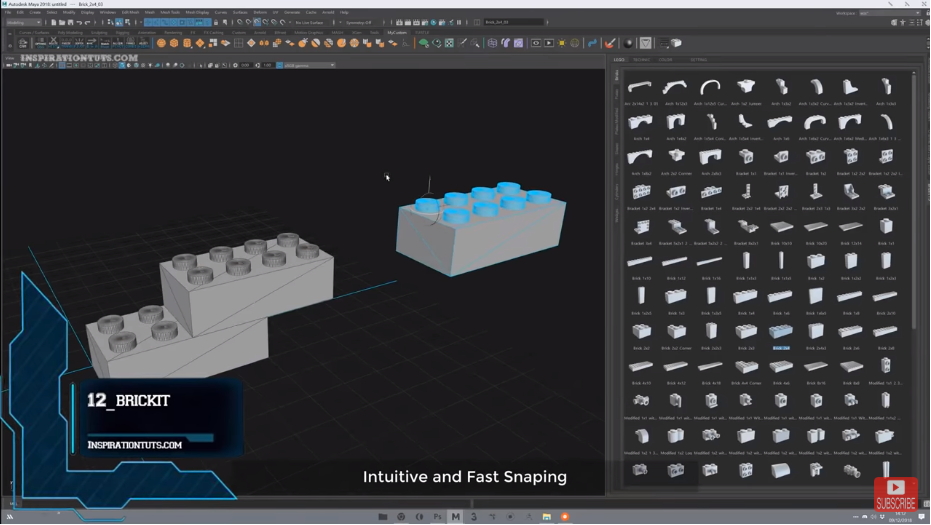Open the SETTING tab
931x525 pixels.
pyautogui.click(x=699, y=60)
